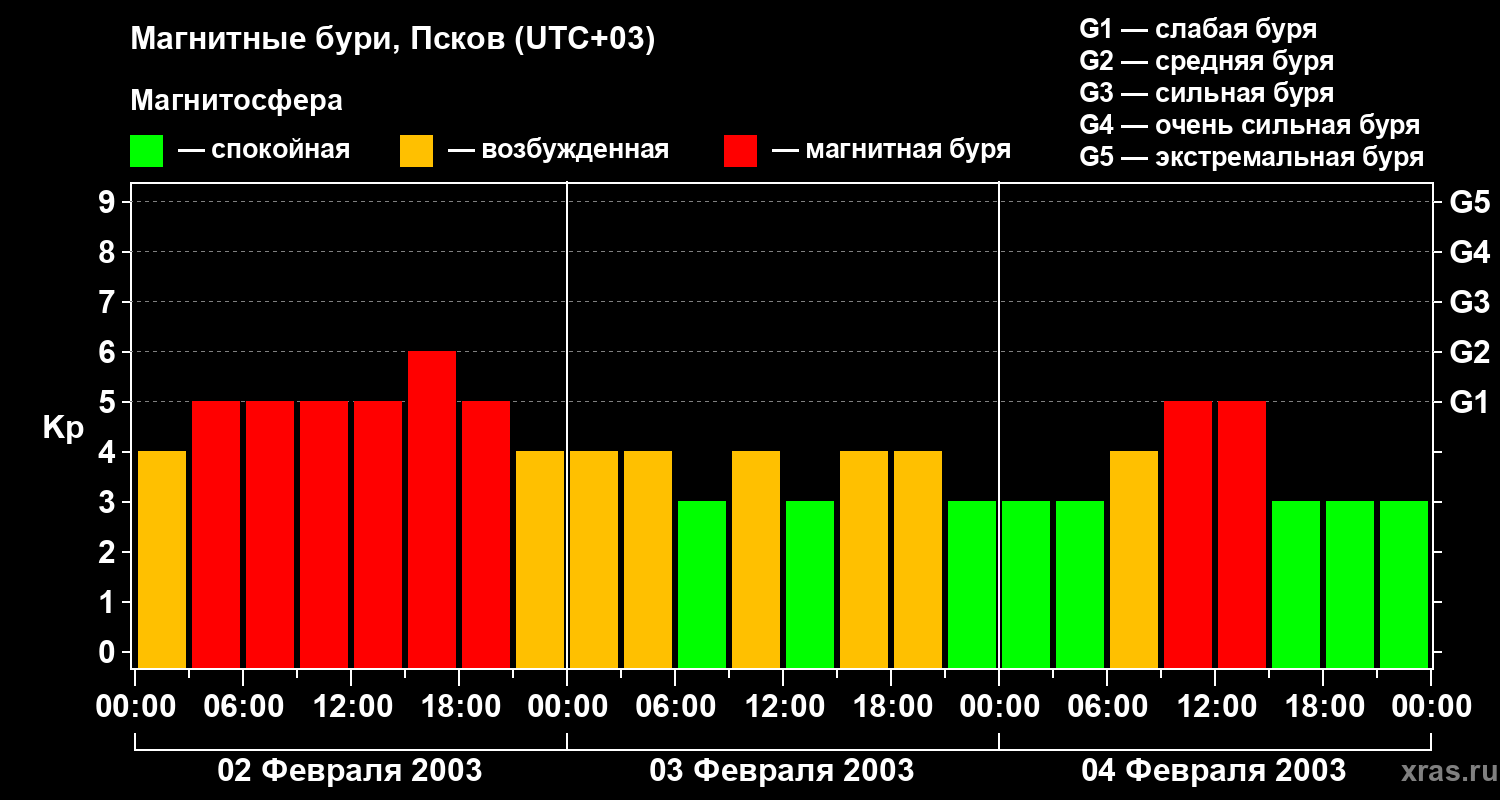Click the 'Магнитосфера' legend heading
Image resolution: width=1500 pixels, height=800 pixels.
click(x=236, y=101)
